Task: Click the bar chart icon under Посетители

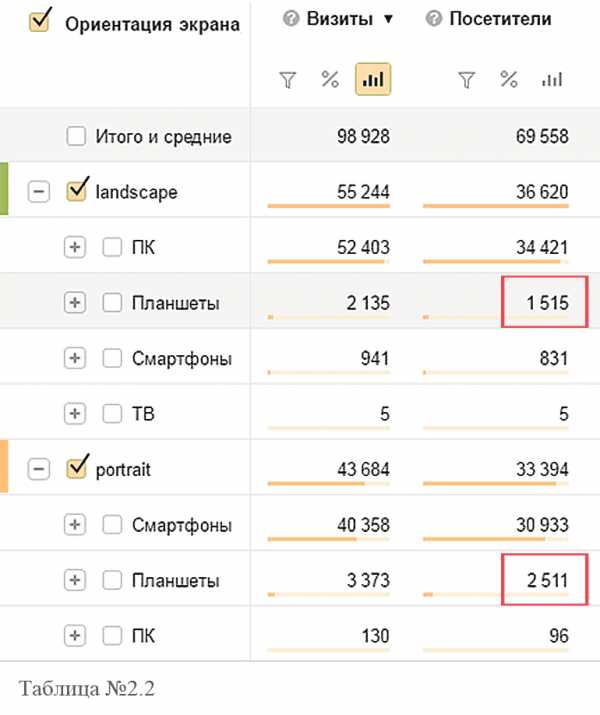Action: (x=551, y=80)
